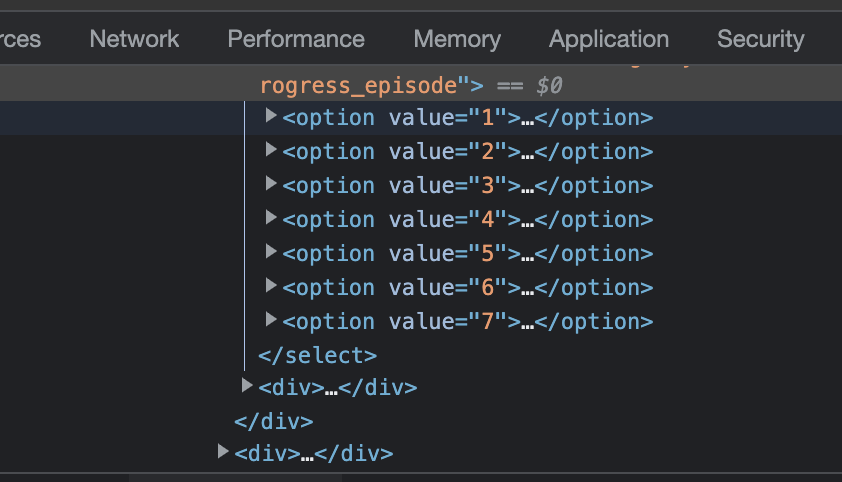Select the option value="7" element row
This screenshot has height=482, width=842.
(x=421, y=322)
